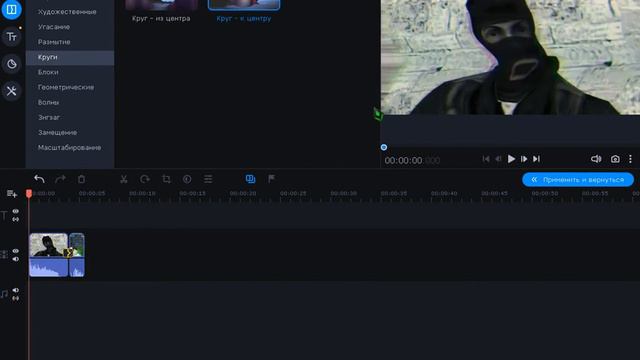Jump to the end of the clip
Viewport: 640px width, 360px height.
[536, 159]
